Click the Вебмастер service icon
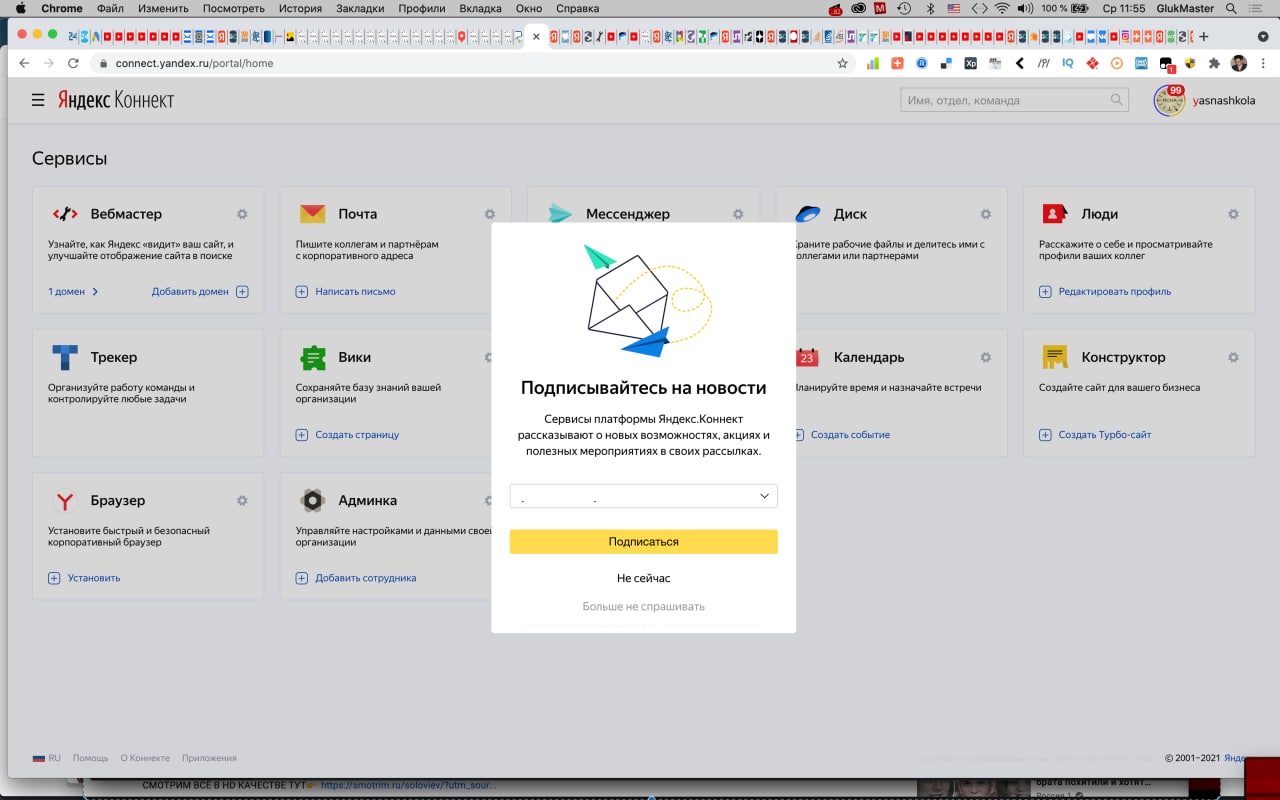Image resolution: width=1280 pixels, height=800 pixels. (x=65, y=214)
